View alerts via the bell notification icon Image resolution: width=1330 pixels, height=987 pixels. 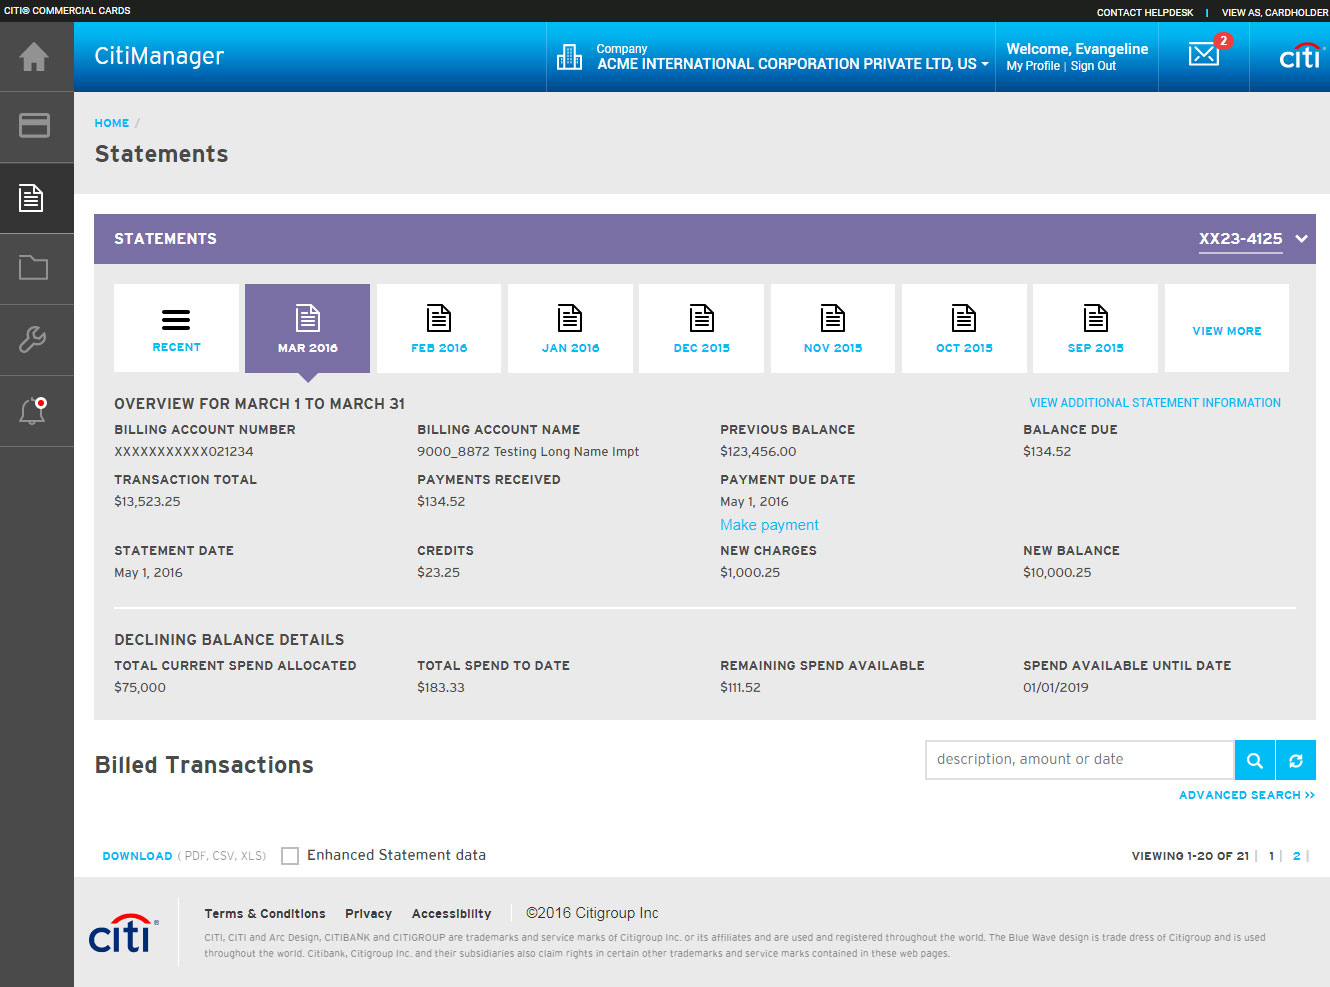coord(36,410)
